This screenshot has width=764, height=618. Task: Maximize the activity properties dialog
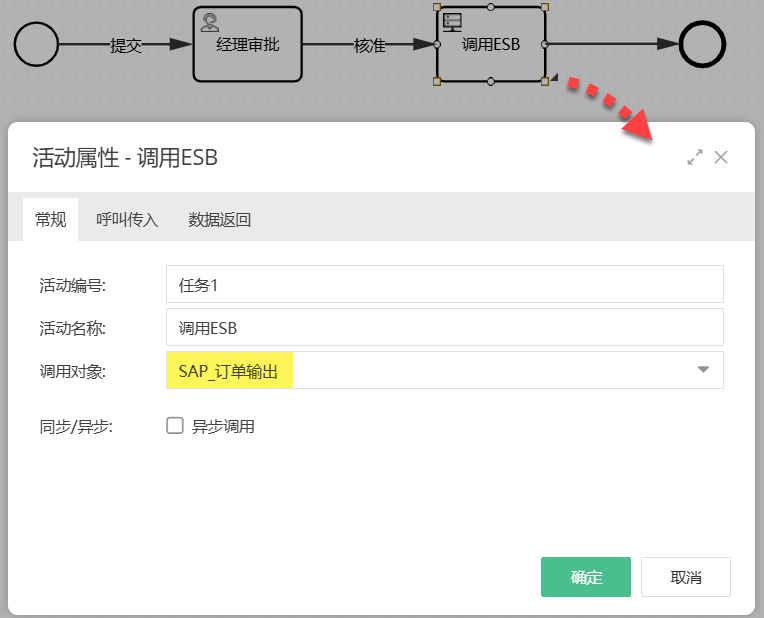pyautogui.click(x=695, y=157)
